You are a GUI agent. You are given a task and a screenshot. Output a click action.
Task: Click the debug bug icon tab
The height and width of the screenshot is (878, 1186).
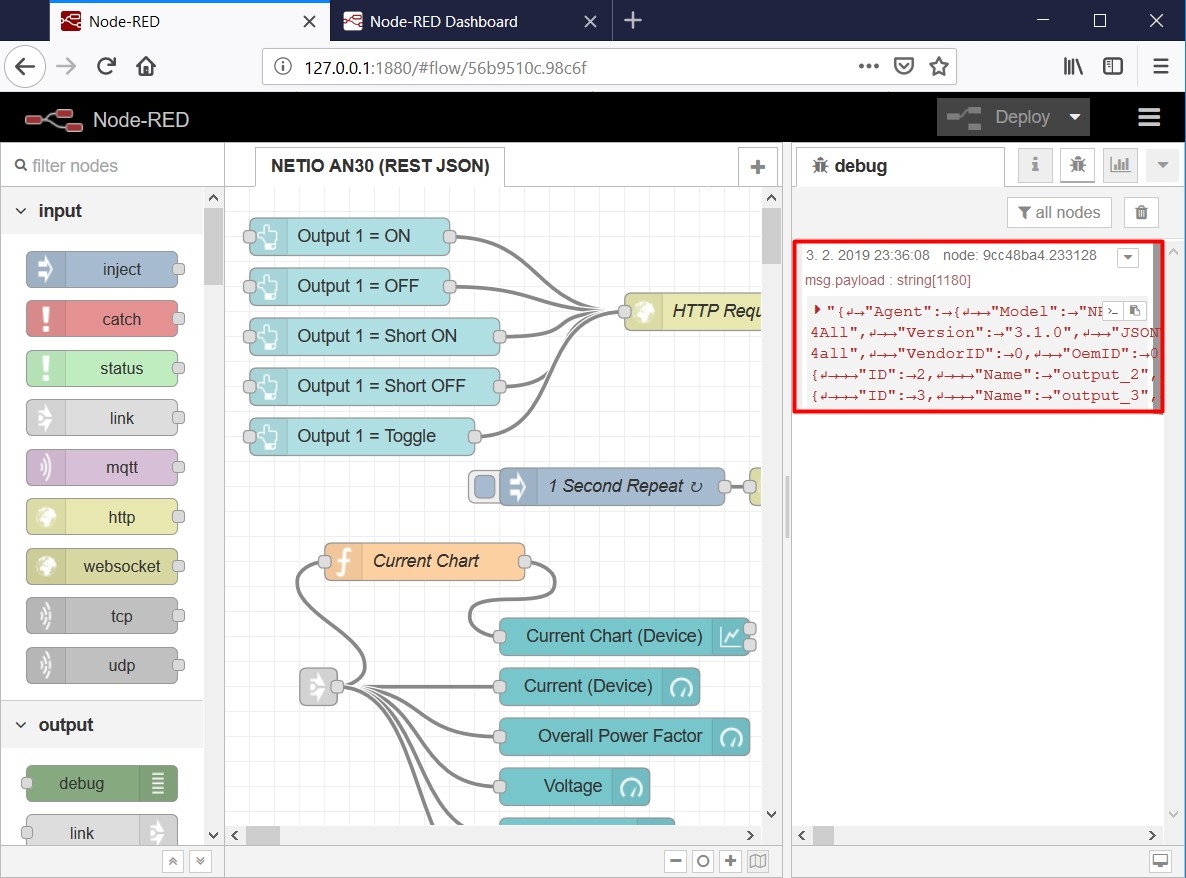1077,166
